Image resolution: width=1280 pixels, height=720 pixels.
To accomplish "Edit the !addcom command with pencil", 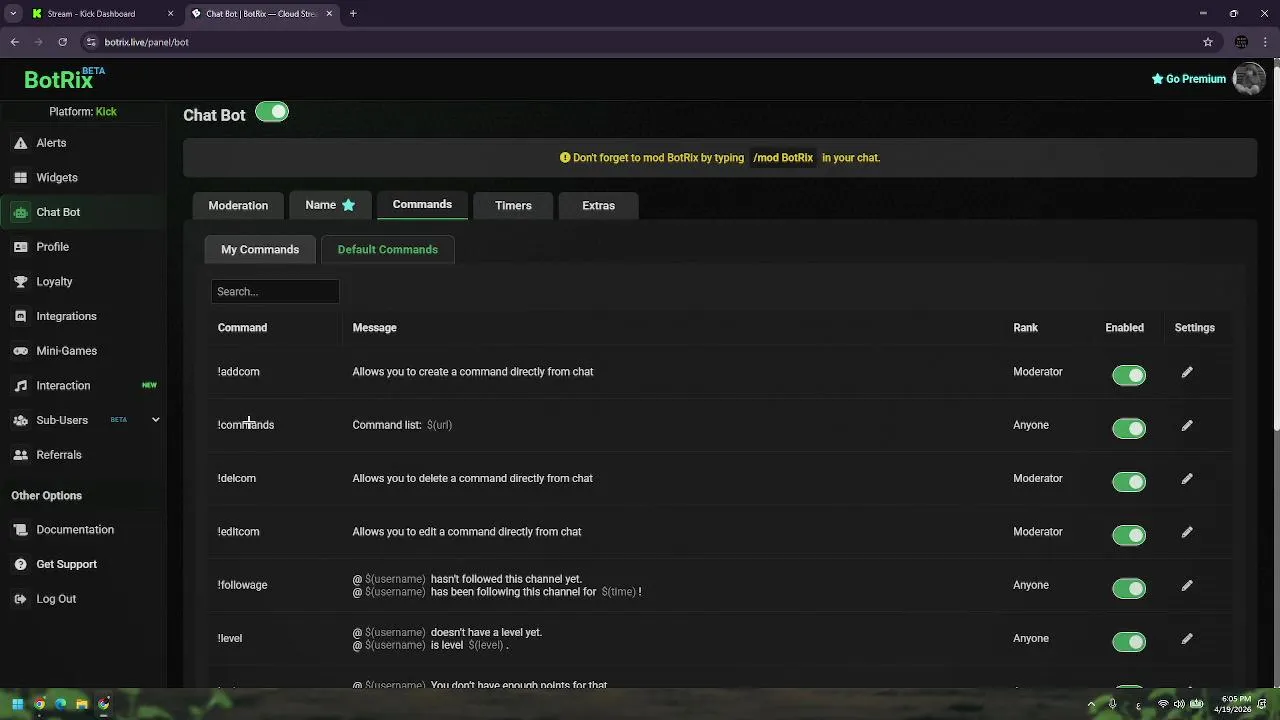I will pyautogui.click(x=1187, y=372).
